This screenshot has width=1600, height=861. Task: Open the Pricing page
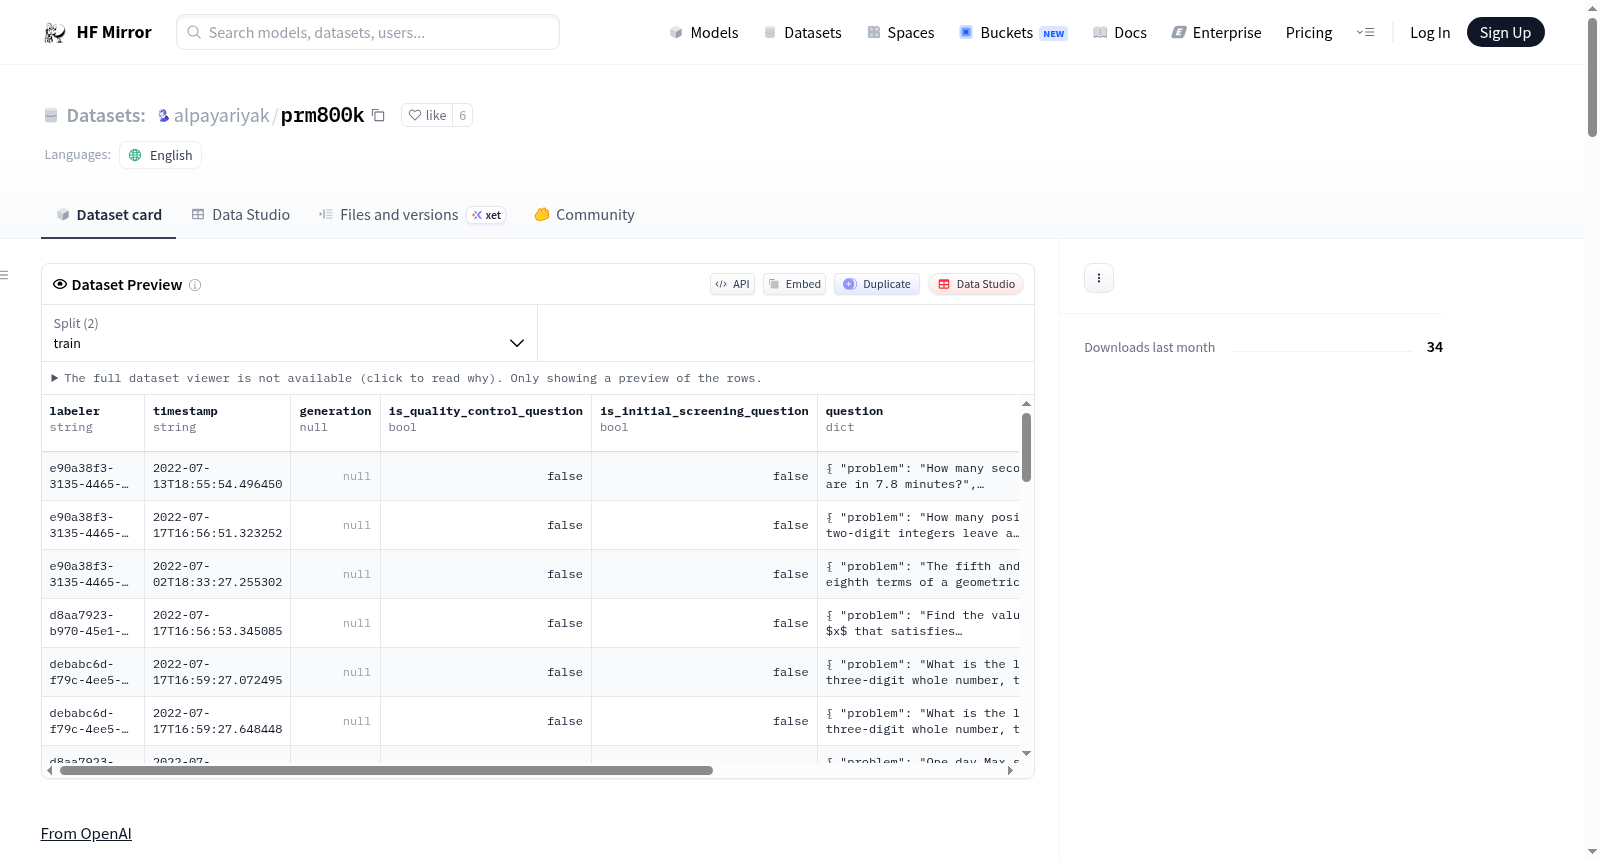pos(1309,33)
